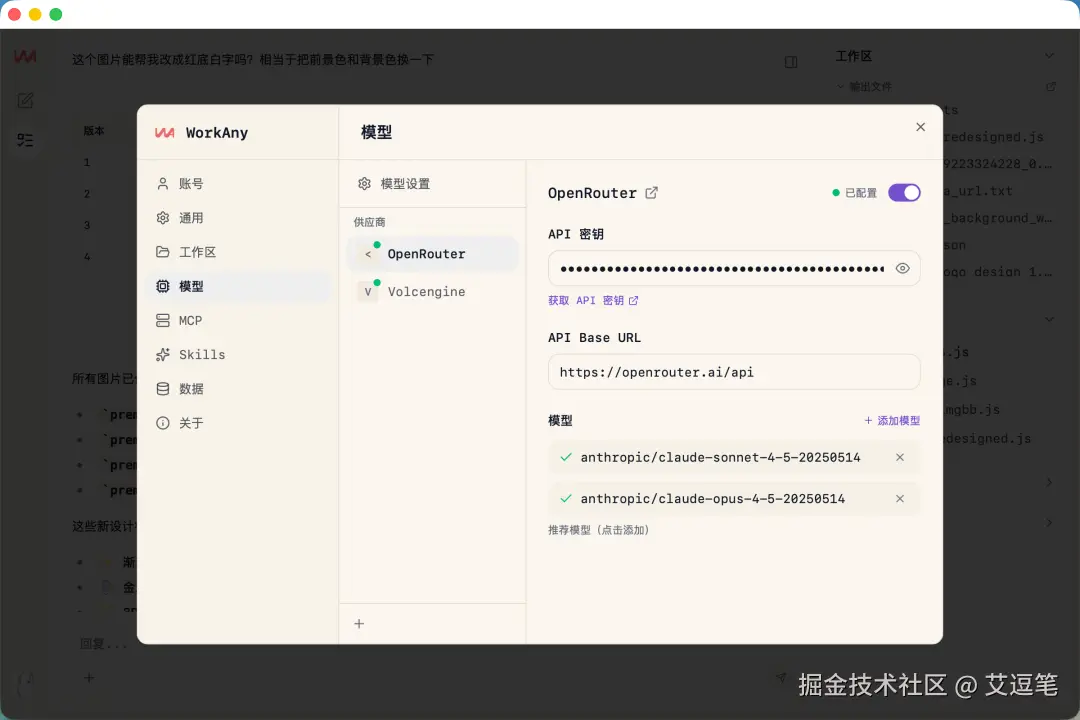Open the 获取 API 密钥 link
The width and height of the screenshot is (1080, 720).
point(593,300)
